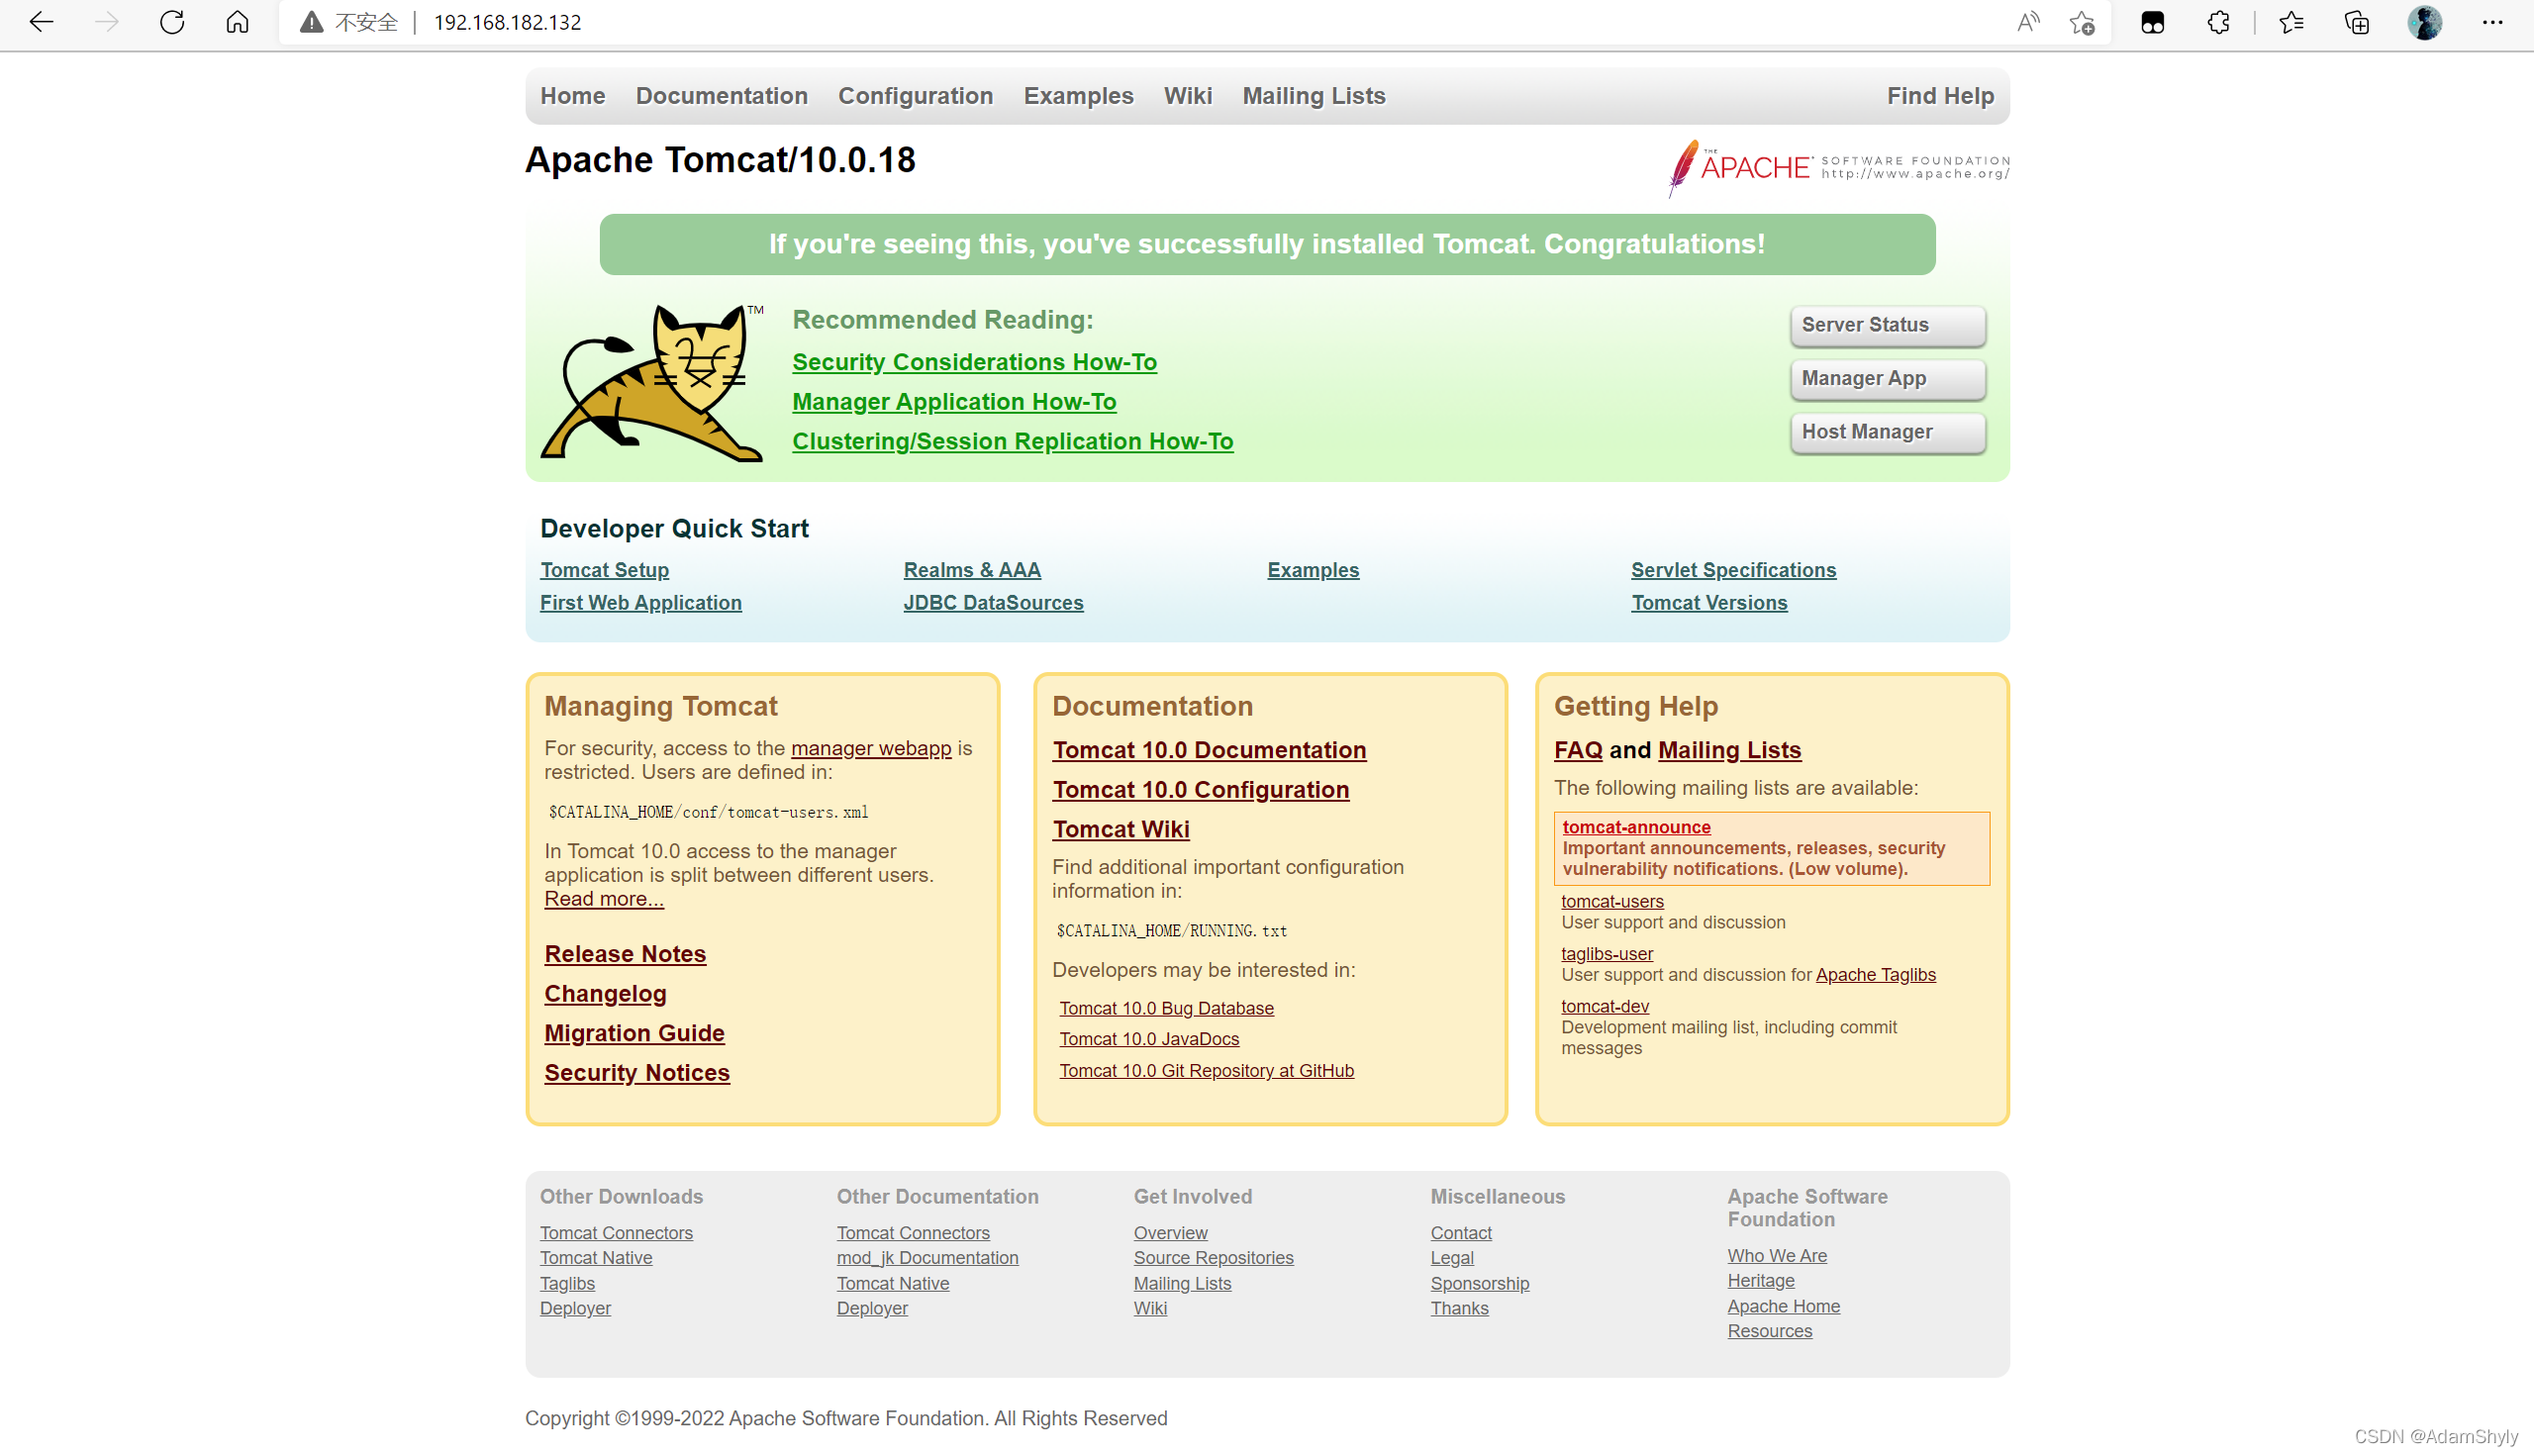Open browser settings ellipsis menu

point(2492,22)
